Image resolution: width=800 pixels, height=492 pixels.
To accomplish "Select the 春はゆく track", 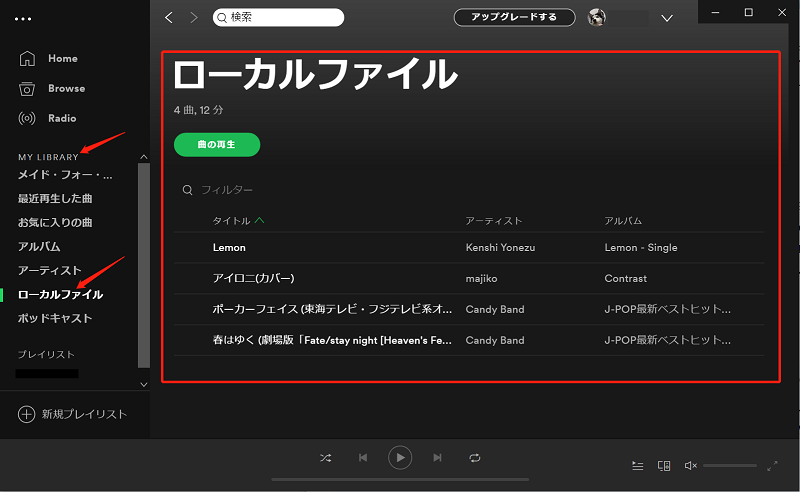I will 332,340.
